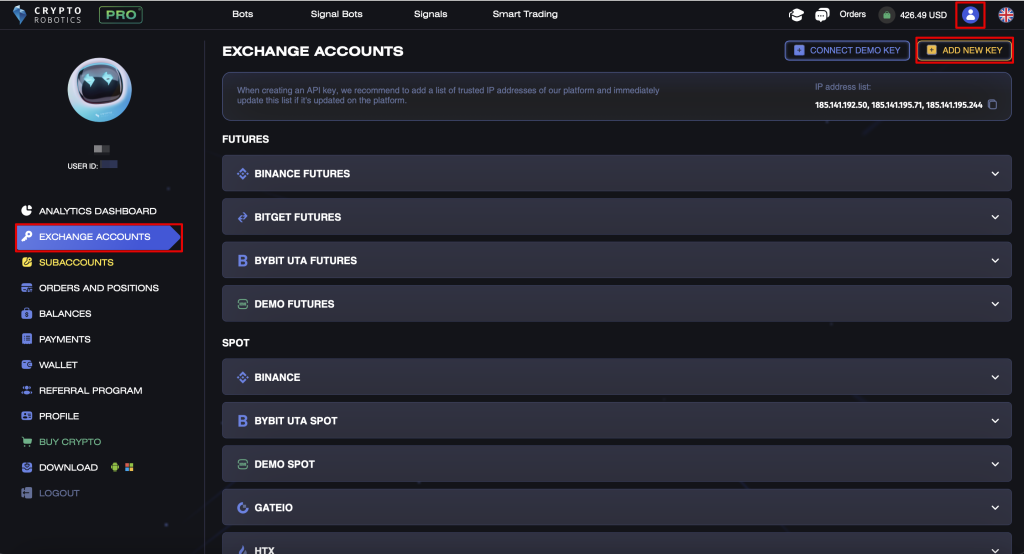The image size is (1024, 554).
Task: Click the Crypto Robotics logo
Action: point(48,14)
